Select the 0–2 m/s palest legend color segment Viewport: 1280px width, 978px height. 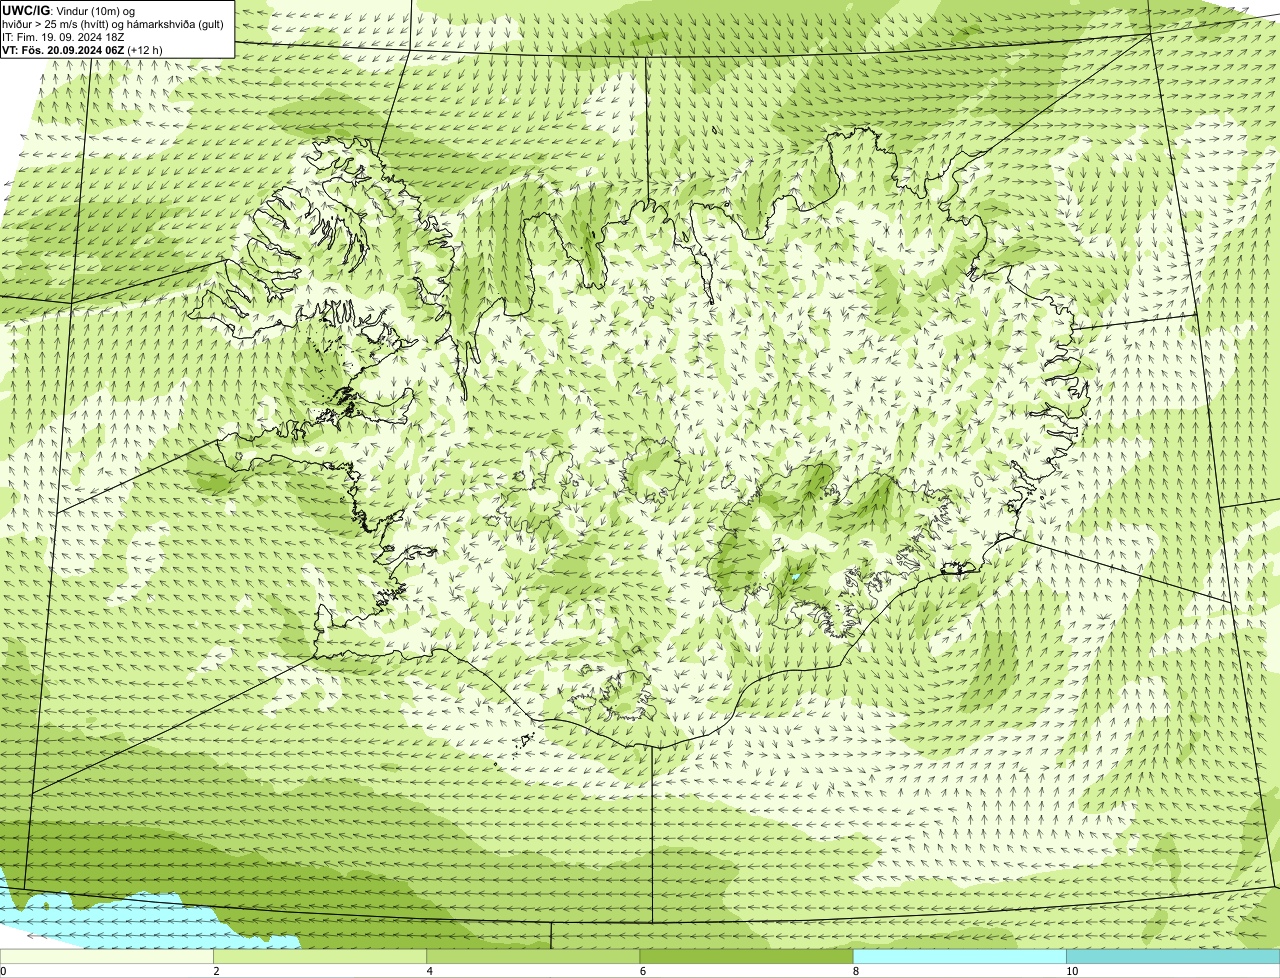click(x=106, y=956)
